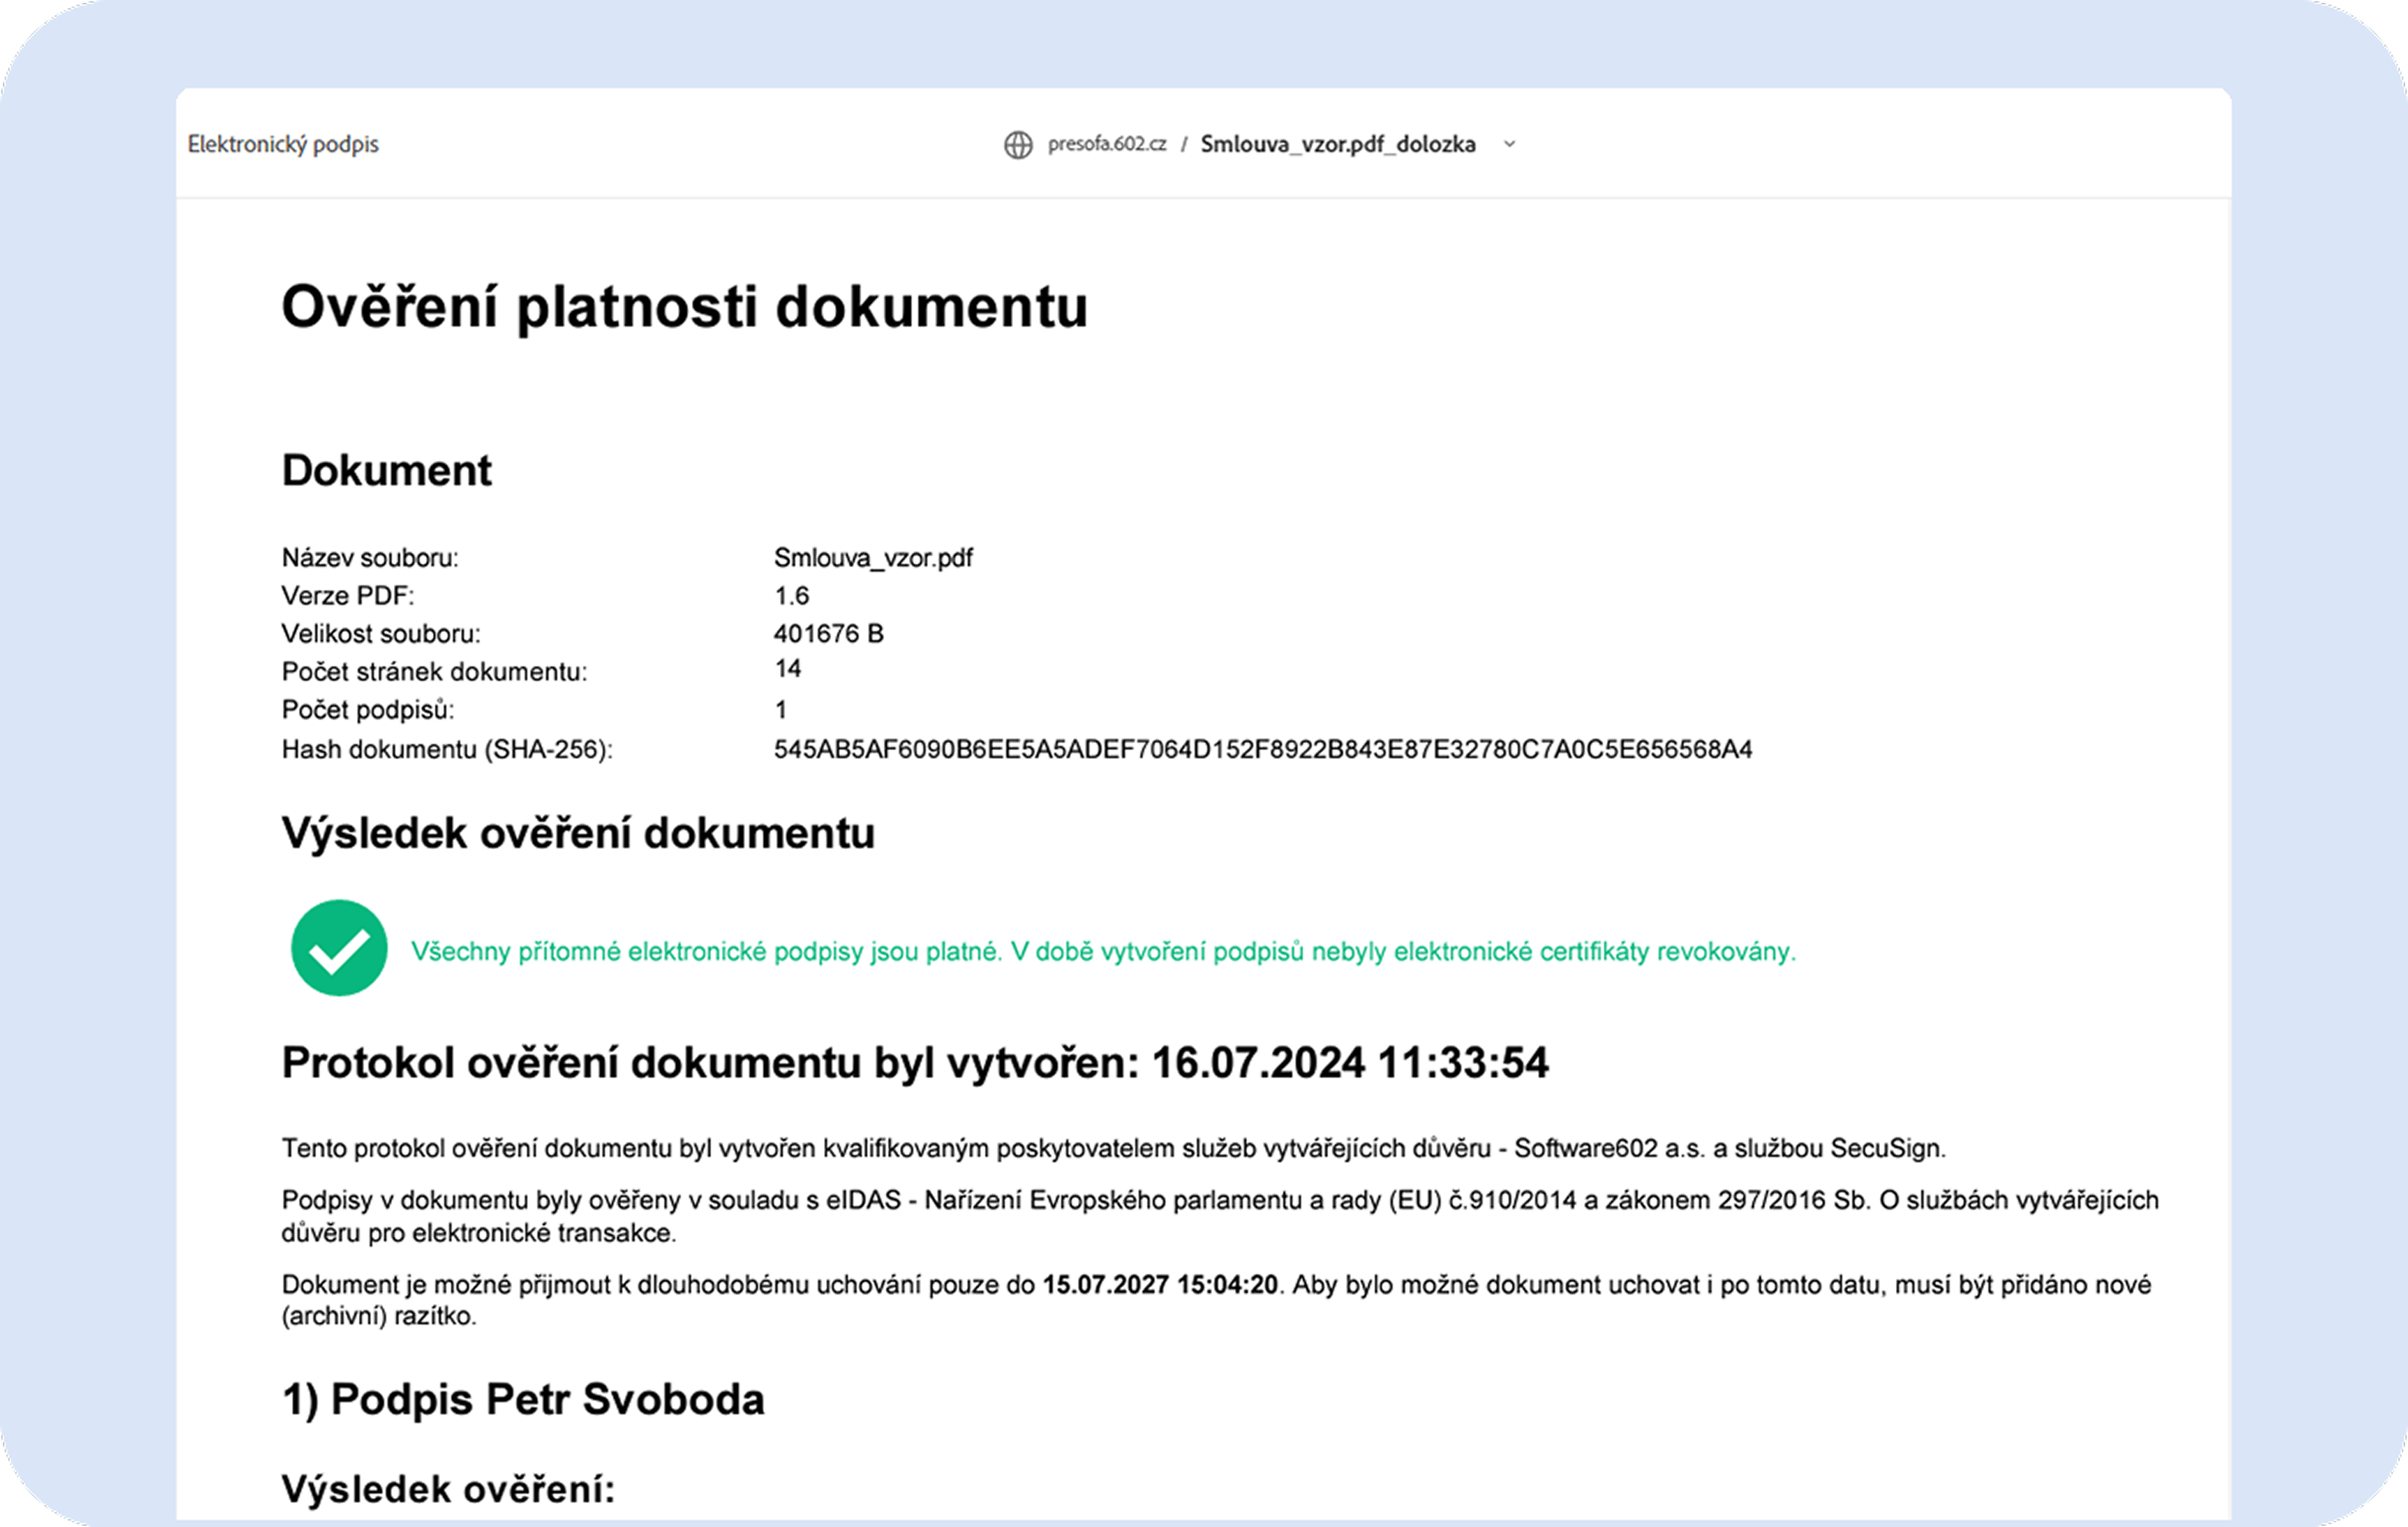Click the Výsledek ověření: subheading
The width and height of the screenshot is (2408, 1527).
[448, 1490]
